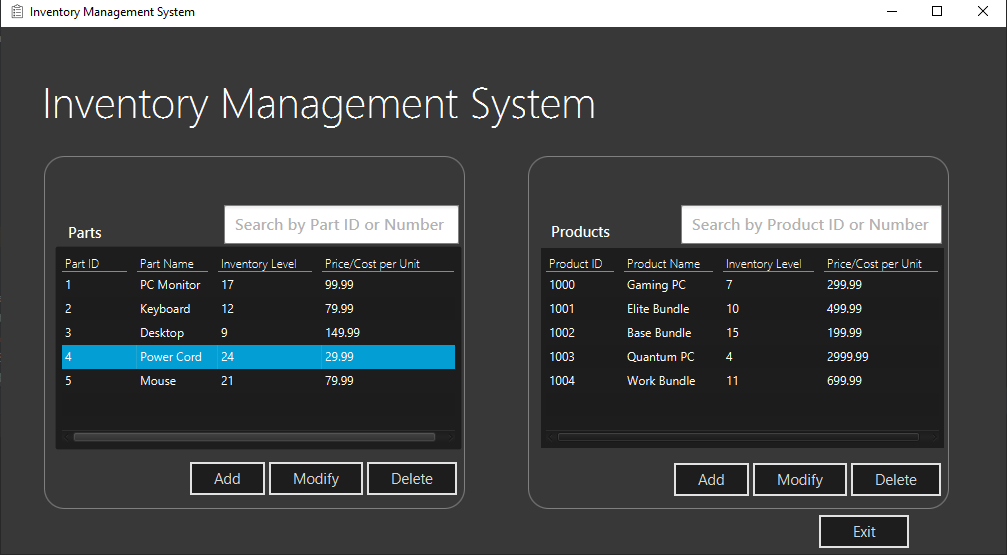Click price 149.99 in Parts table
The image size is (1007, 555).
(x=342, y=333)
